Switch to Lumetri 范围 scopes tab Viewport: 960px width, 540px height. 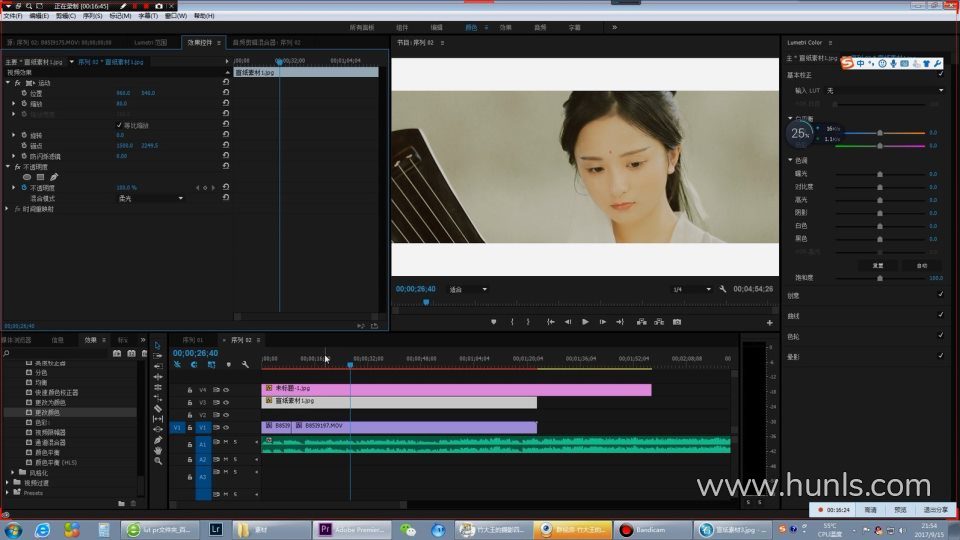[150, 42]
